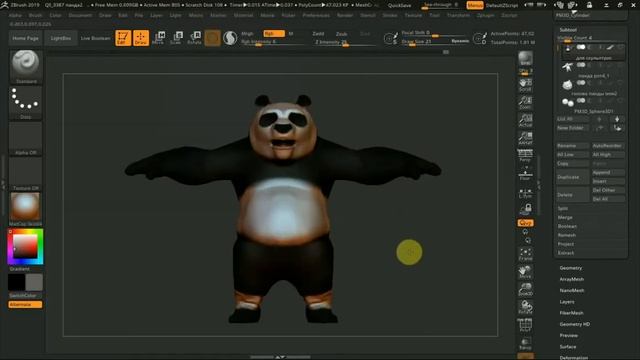Adjust the Z Intensity slider
This screenshot has height=360, width=640.
[344, 42]
